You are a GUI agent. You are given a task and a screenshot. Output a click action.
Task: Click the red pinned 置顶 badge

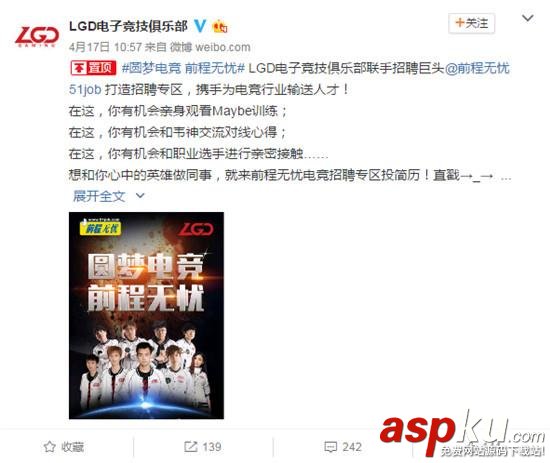(x=93, y=68)
